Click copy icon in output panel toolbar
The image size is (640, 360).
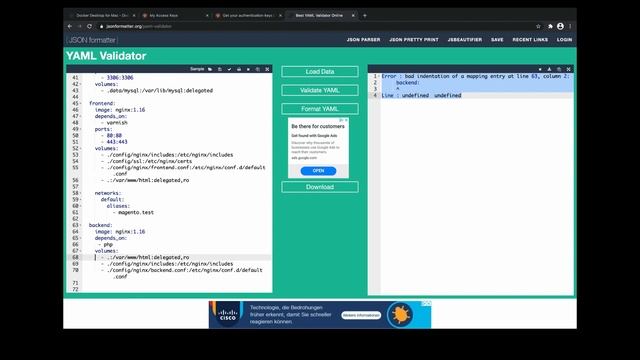559,69
